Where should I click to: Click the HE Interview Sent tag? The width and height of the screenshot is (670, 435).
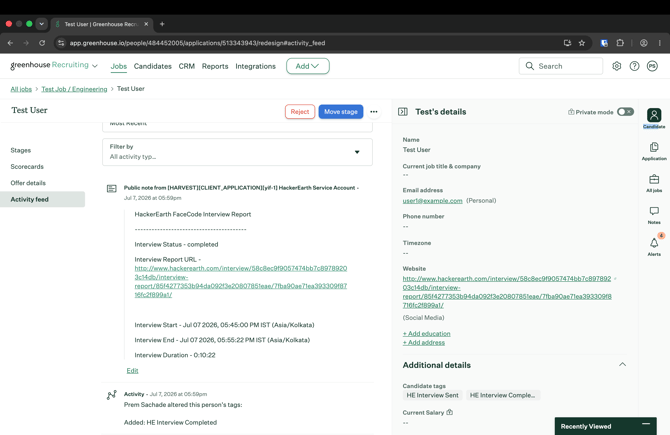coord(432,395)
